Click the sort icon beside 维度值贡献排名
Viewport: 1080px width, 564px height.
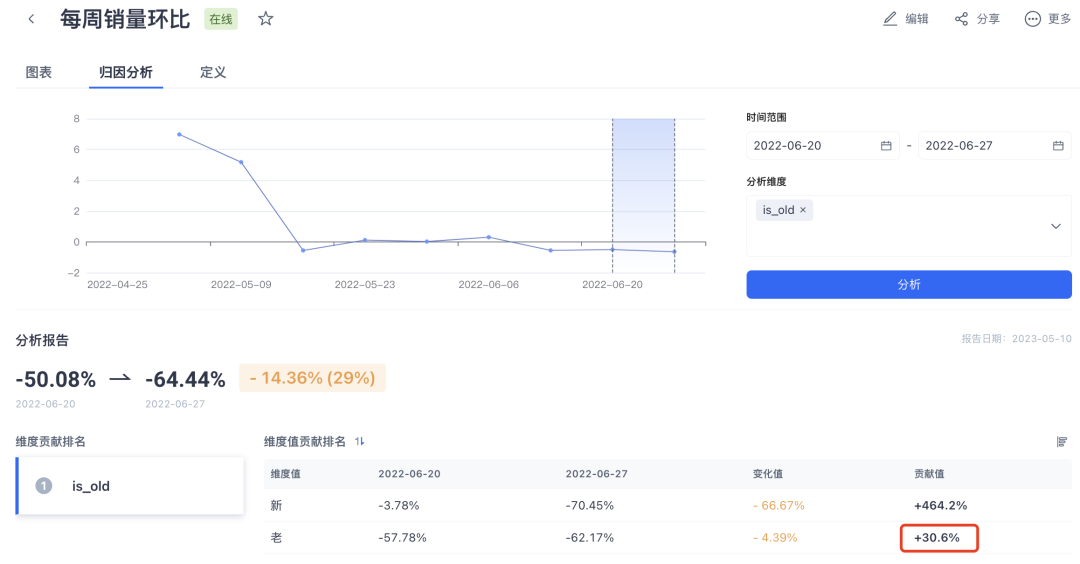pyautogui.click(x=360, y=441)
